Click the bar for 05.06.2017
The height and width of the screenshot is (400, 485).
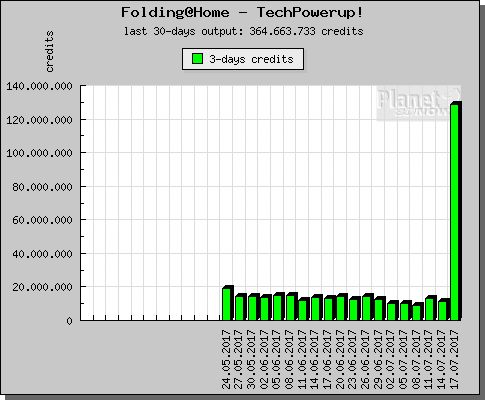pos(279,306)
